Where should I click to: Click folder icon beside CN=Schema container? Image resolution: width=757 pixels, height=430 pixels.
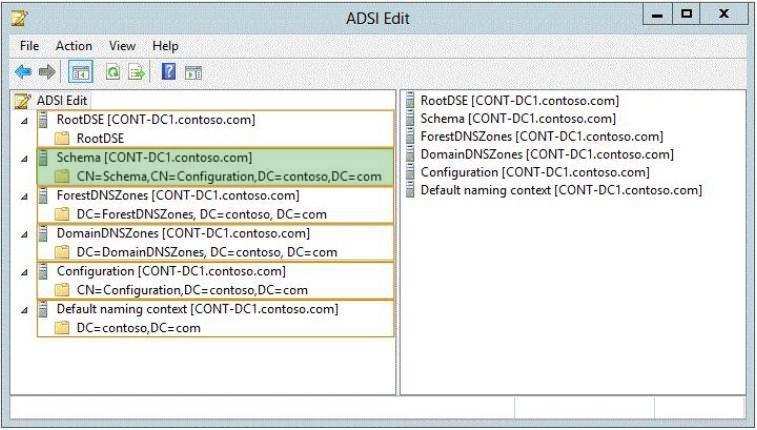61,177
